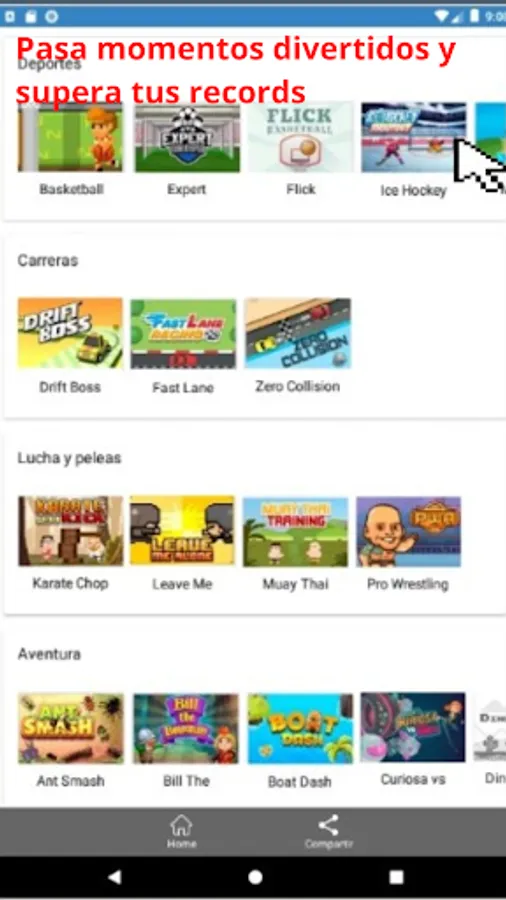Tap the Android back triangle button
The height and width of the screenshot is (900, 506).
pos(115,876)
